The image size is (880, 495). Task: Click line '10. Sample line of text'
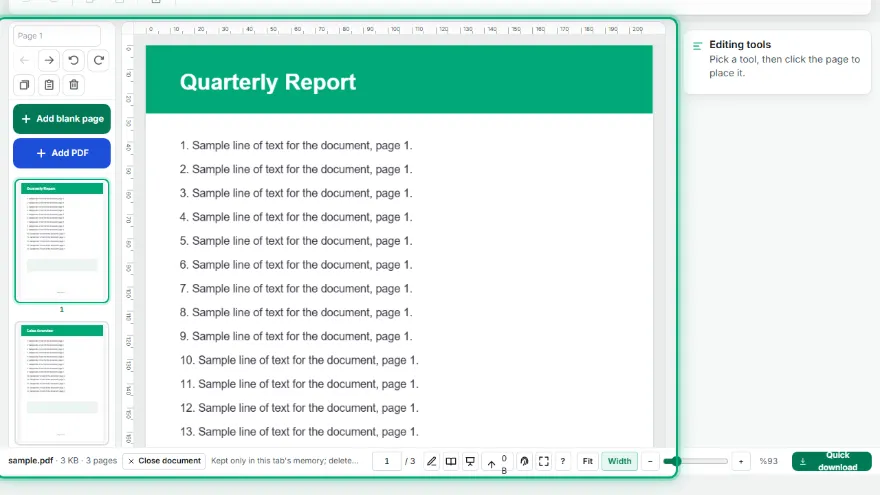pos(299,360)
